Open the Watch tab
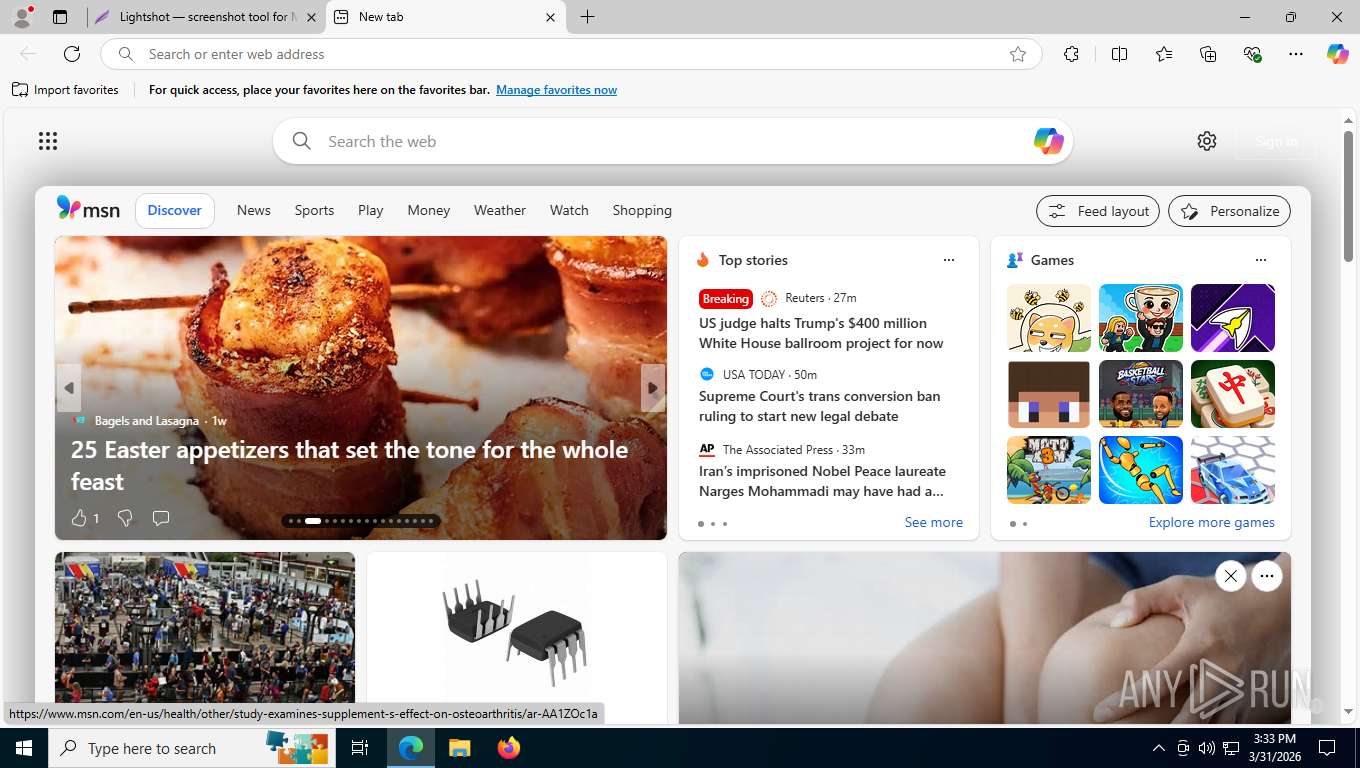Screen dimensions: 1360x768 click(569, 211)
